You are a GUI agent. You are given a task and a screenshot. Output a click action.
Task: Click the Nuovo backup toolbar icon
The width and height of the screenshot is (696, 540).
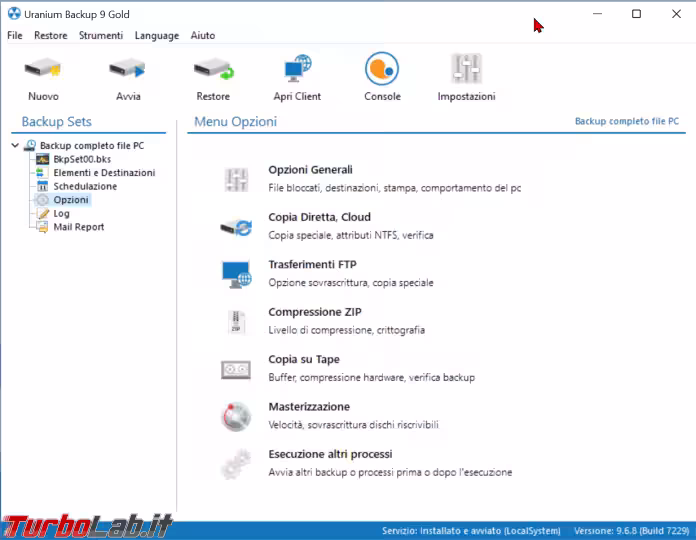(43, 69)
